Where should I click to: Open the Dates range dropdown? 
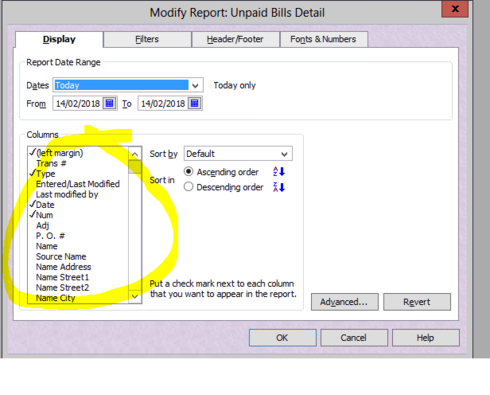pos(195,85)
